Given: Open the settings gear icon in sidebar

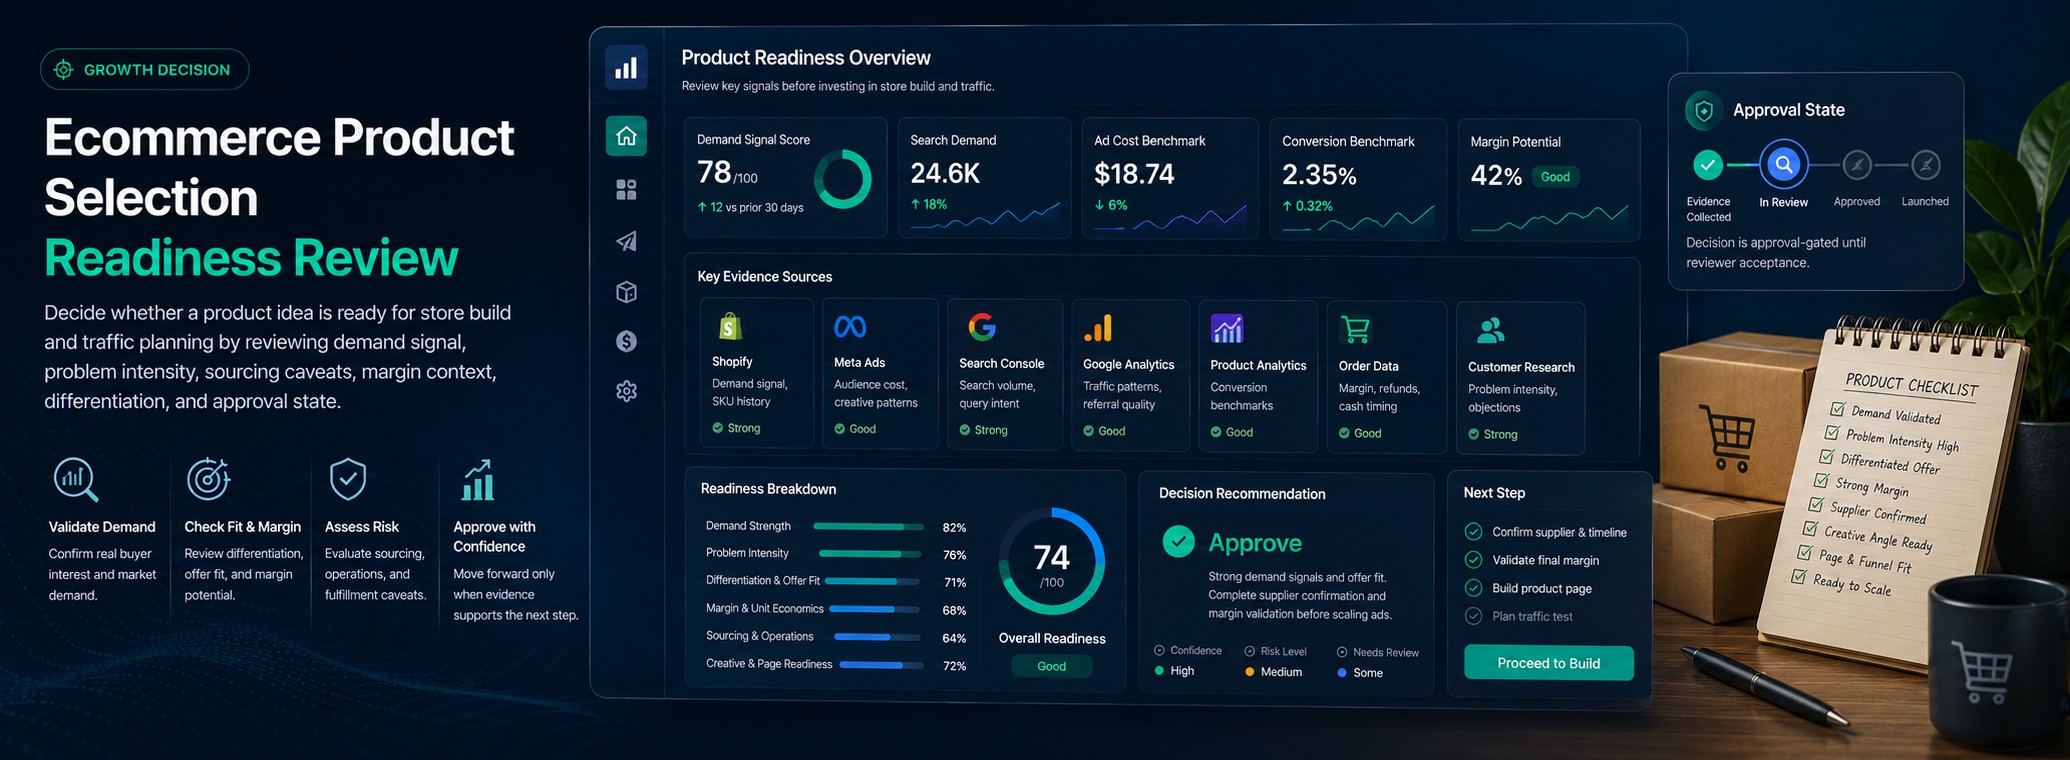Looking at the screenshot, I should (x=626, y=391).
